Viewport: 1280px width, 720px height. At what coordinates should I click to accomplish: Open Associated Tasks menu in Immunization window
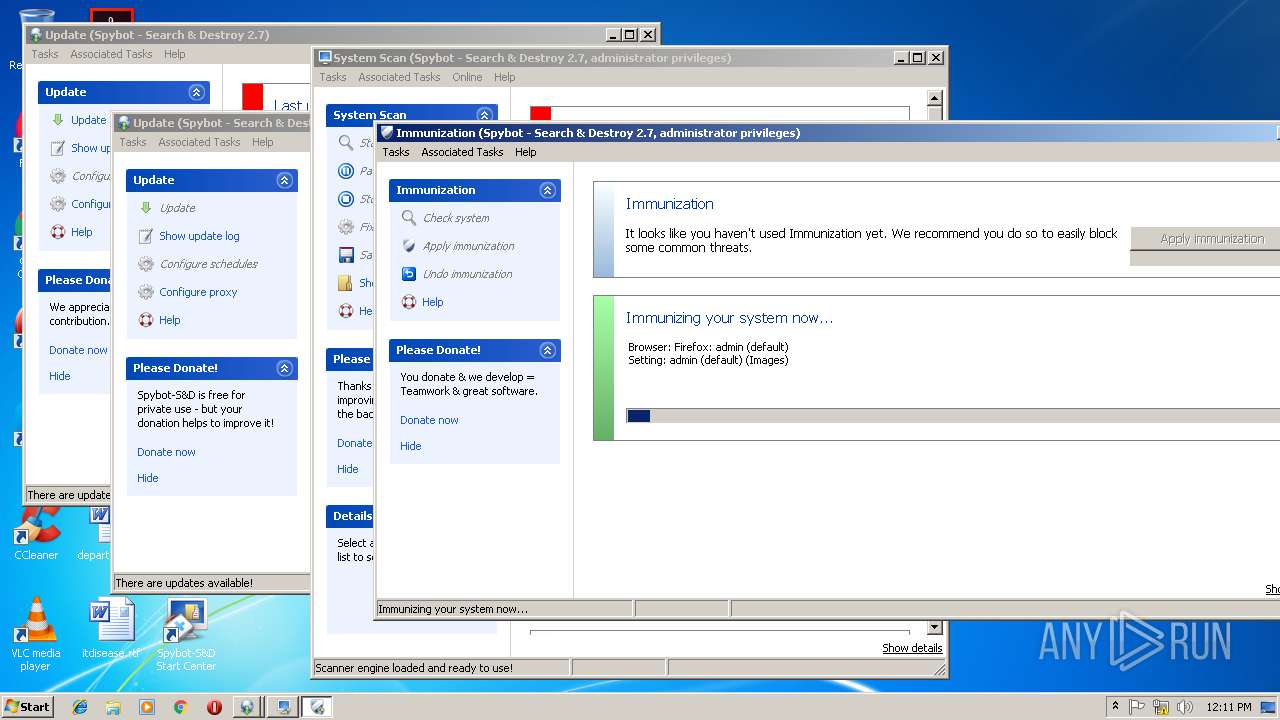click(x=462, y=152)
